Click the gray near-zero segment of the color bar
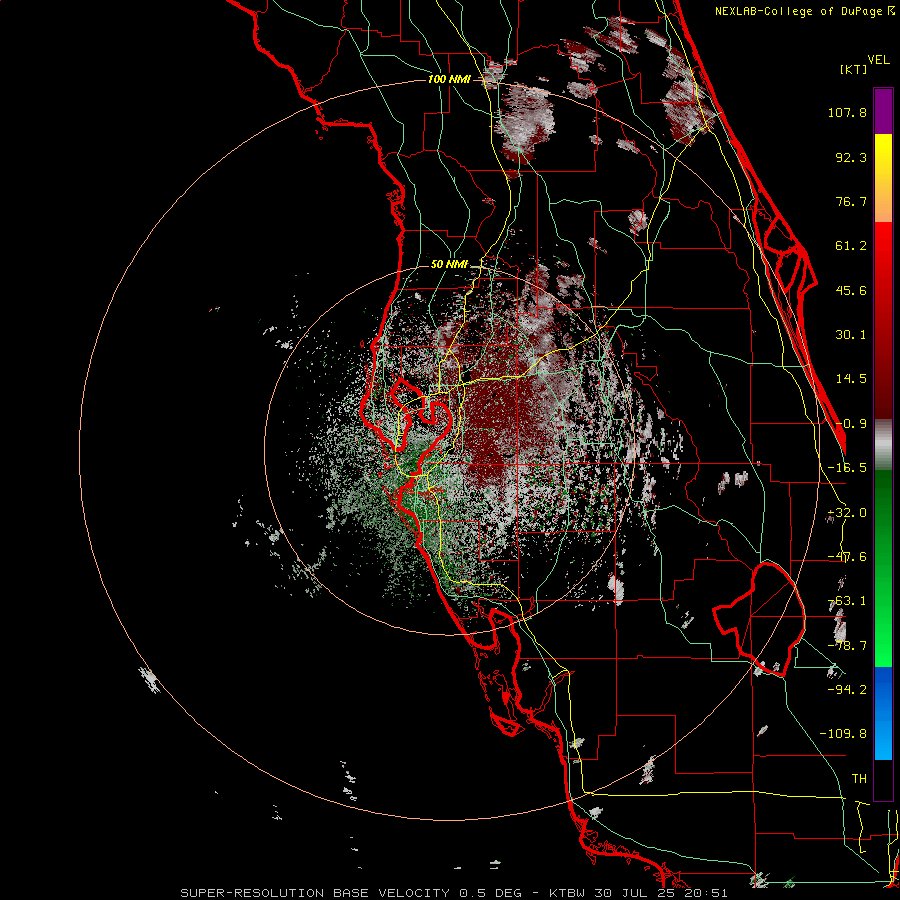This screenshot has height=900, width=900. click(x=883, y=445)
